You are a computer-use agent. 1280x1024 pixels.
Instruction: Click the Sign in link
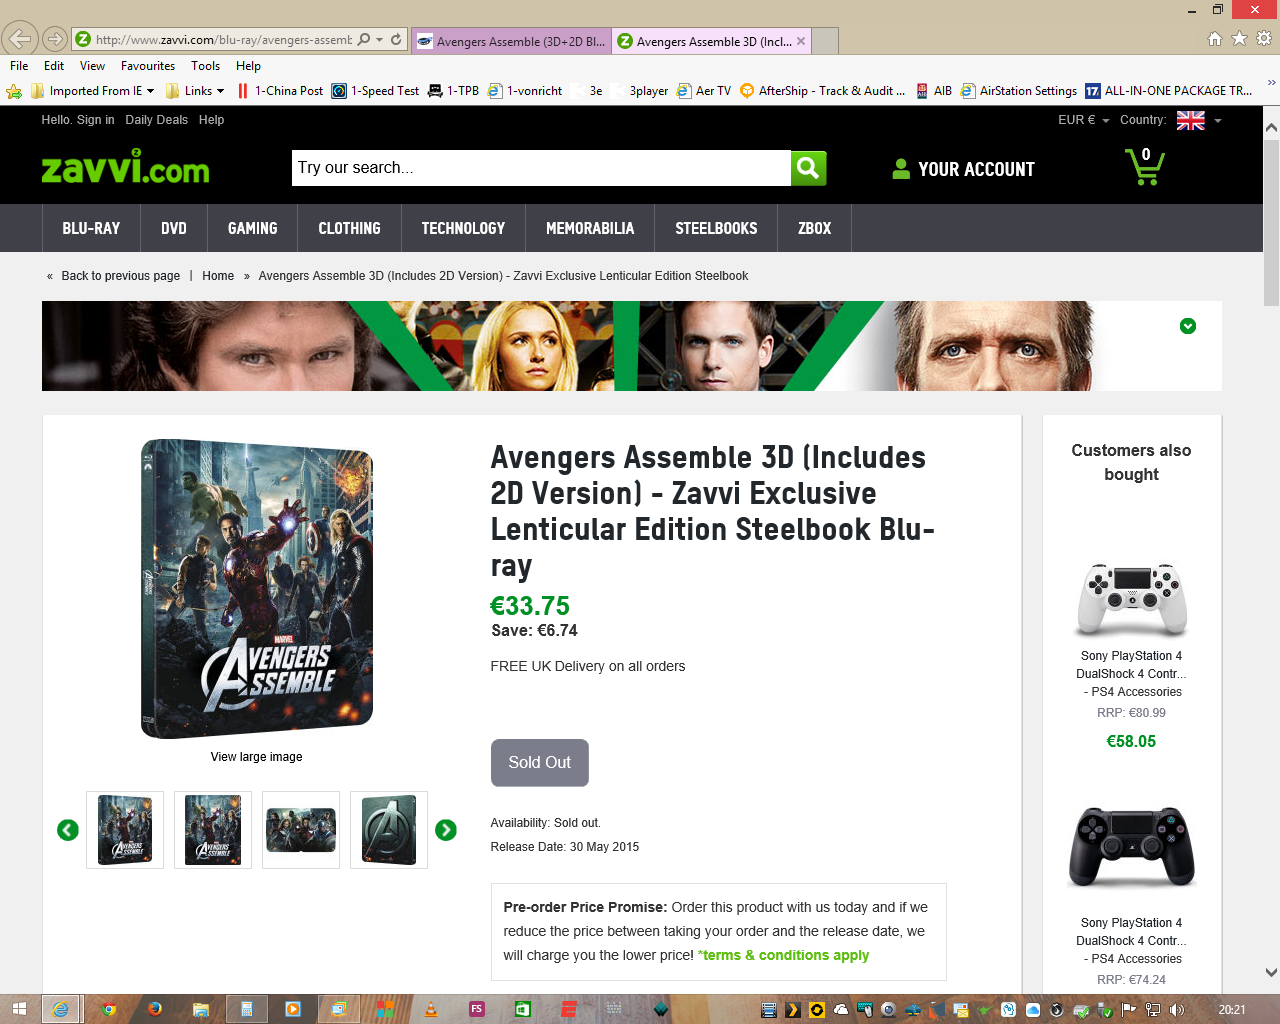pos(95,120)
